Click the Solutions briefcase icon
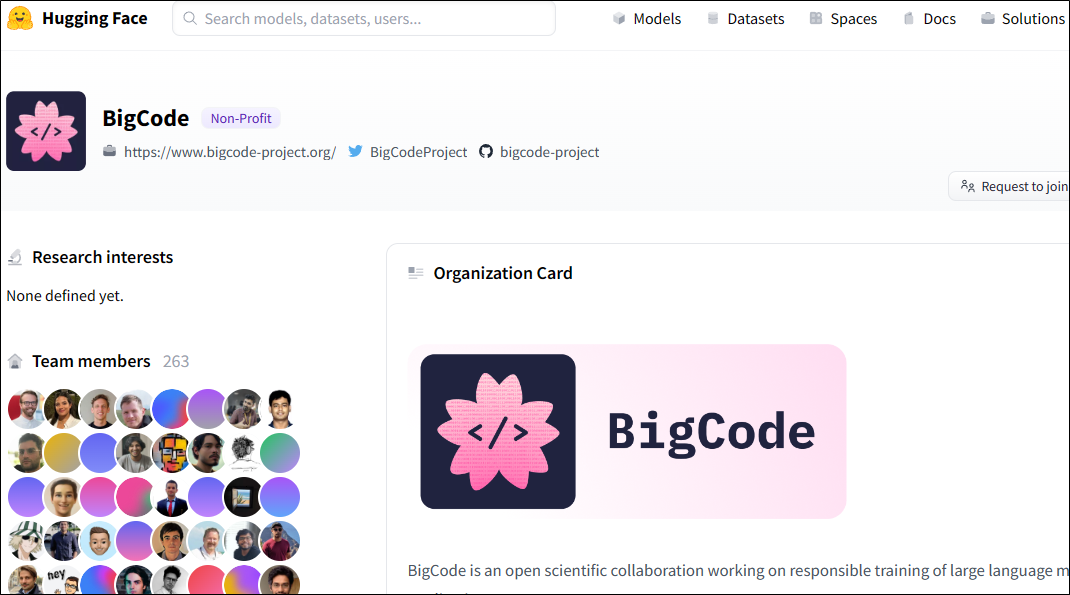1070x595 pixels. [987, 18]
